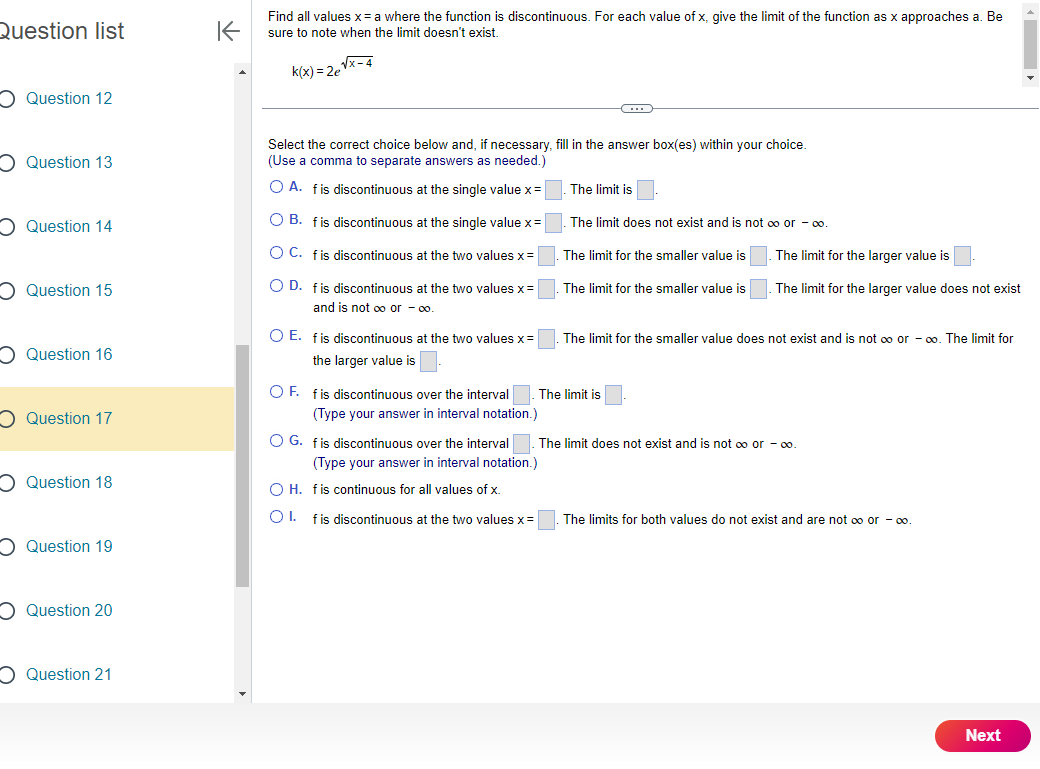Open Question 18 from the list
Screen dimensions: 1040x769
tap(69, 482)
